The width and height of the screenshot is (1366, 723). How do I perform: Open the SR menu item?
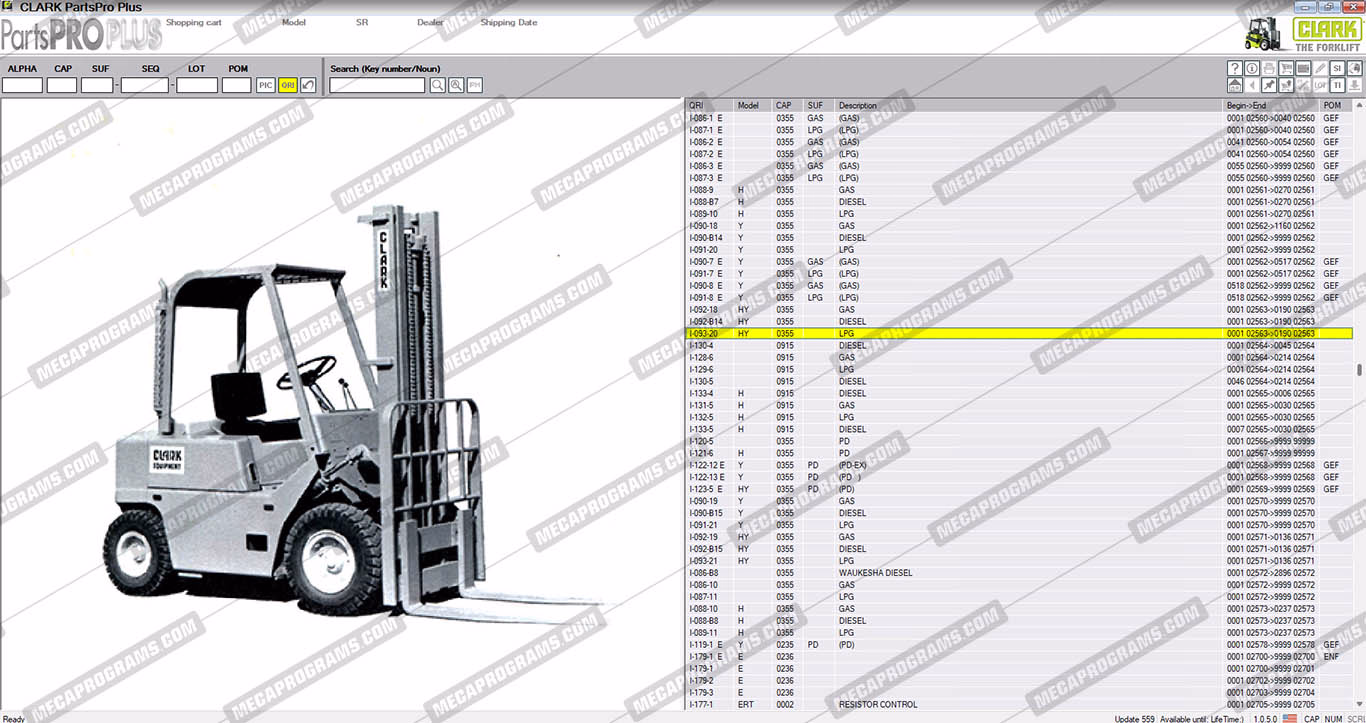pos(362,22)
